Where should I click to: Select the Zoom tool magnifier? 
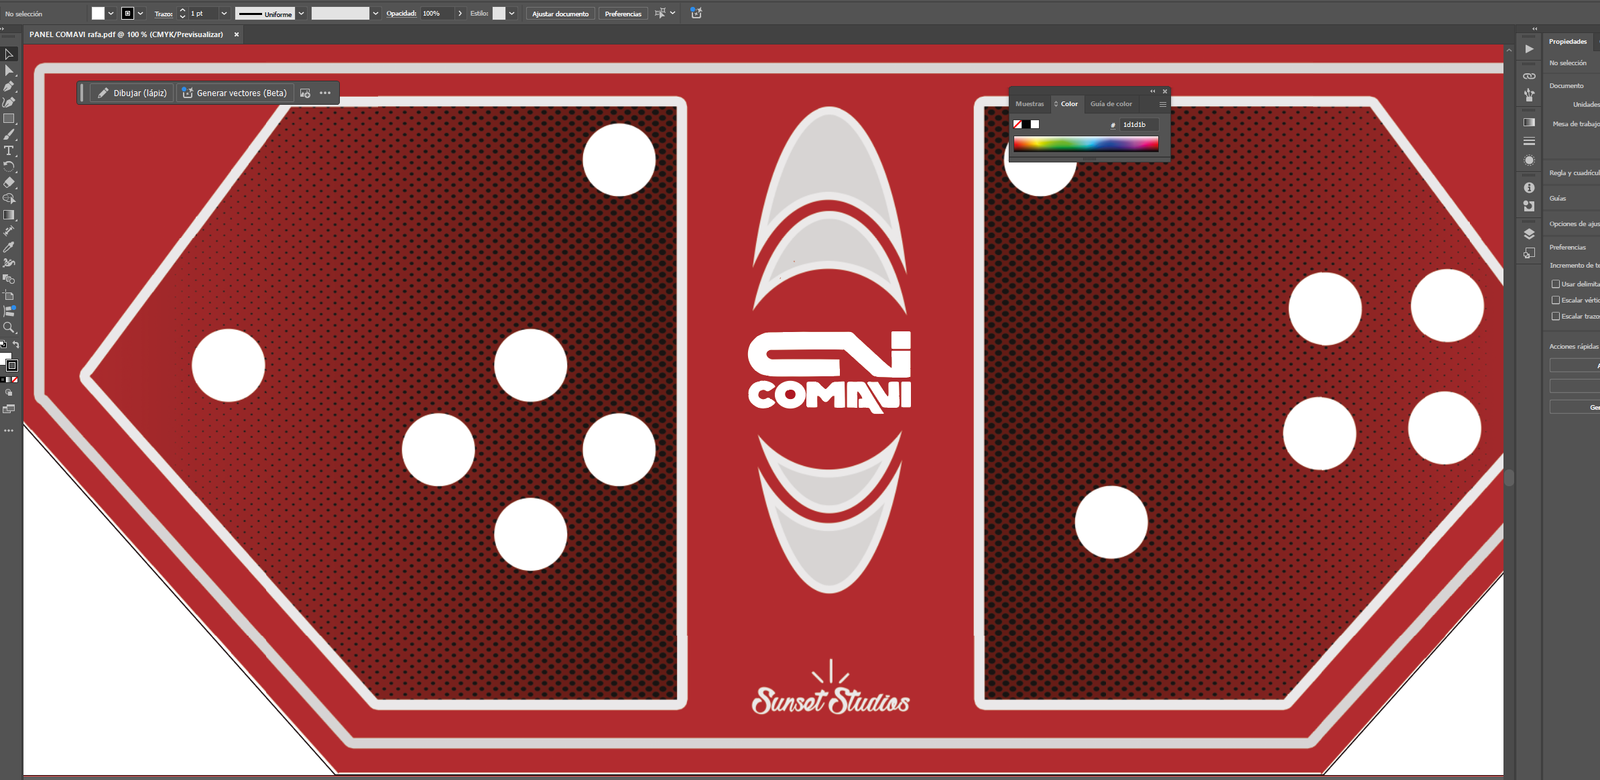click(9, 327)
